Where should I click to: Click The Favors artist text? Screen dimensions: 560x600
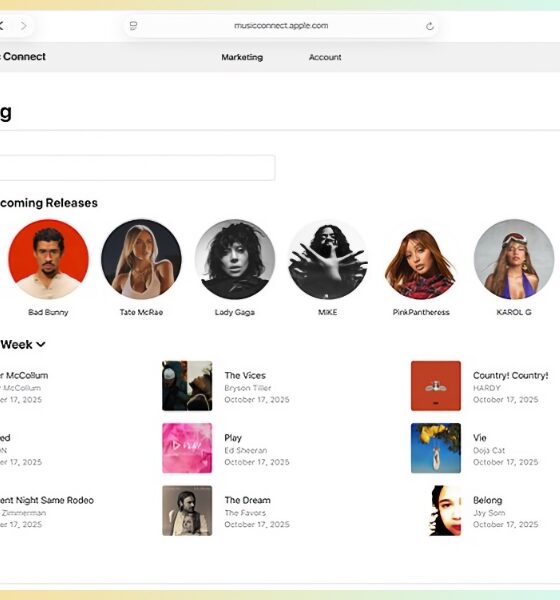pyautogui.click(x=245, y=513)
